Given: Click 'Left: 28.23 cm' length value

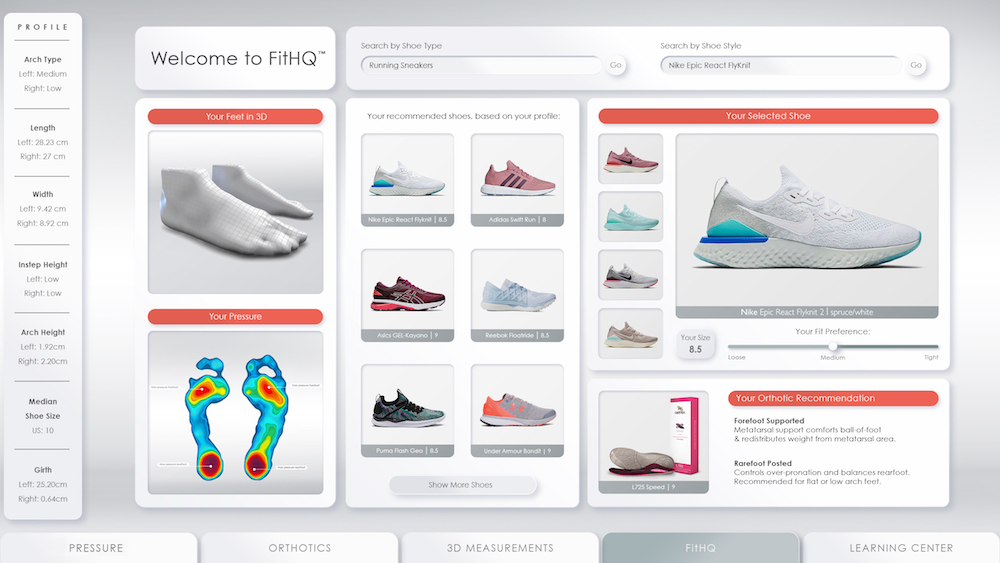Looking at the screenshot, I should pos(43,142).
